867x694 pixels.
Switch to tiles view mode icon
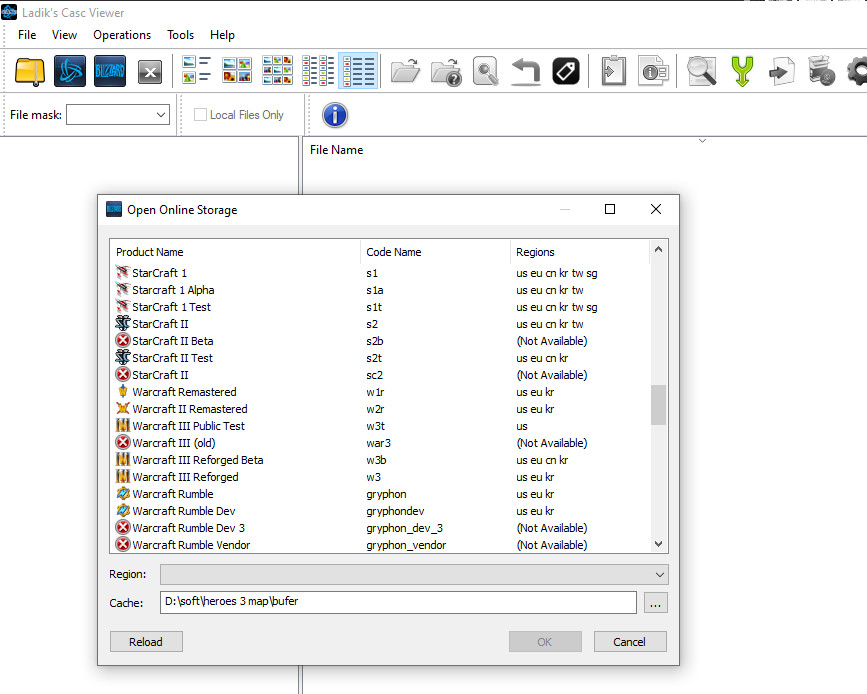point(197,70)
